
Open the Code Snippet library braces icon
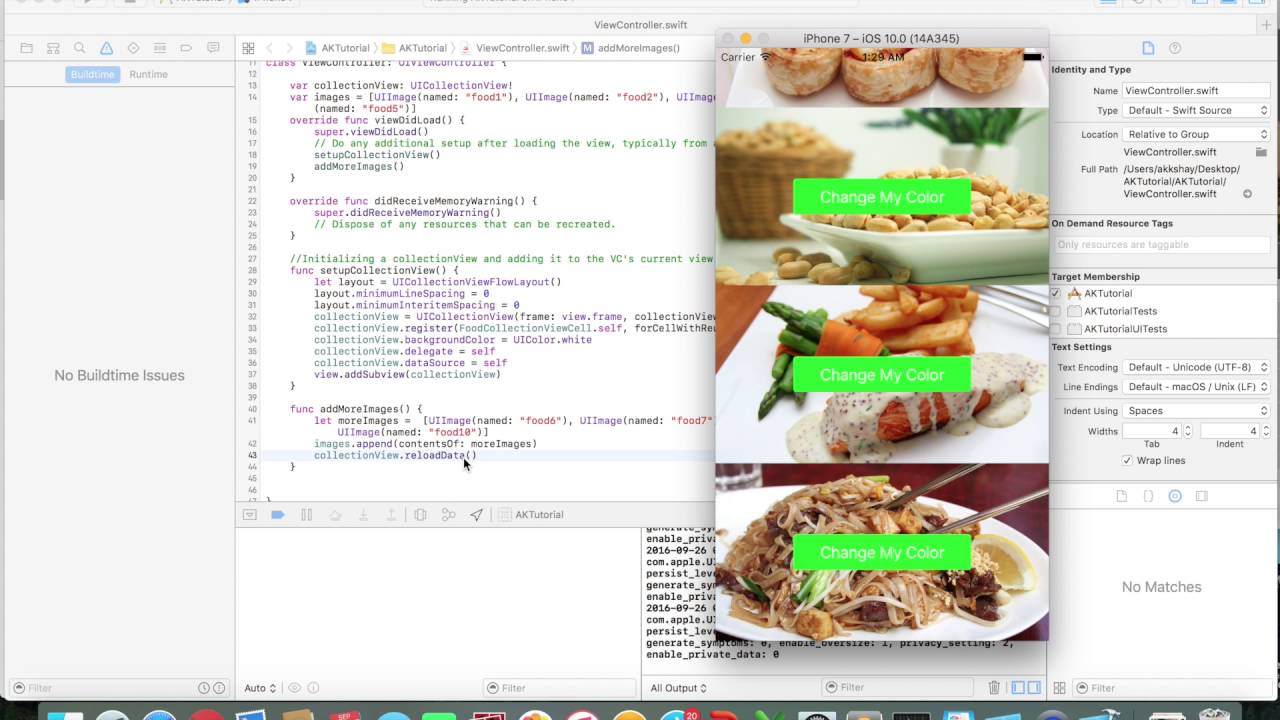point(1148,496)
